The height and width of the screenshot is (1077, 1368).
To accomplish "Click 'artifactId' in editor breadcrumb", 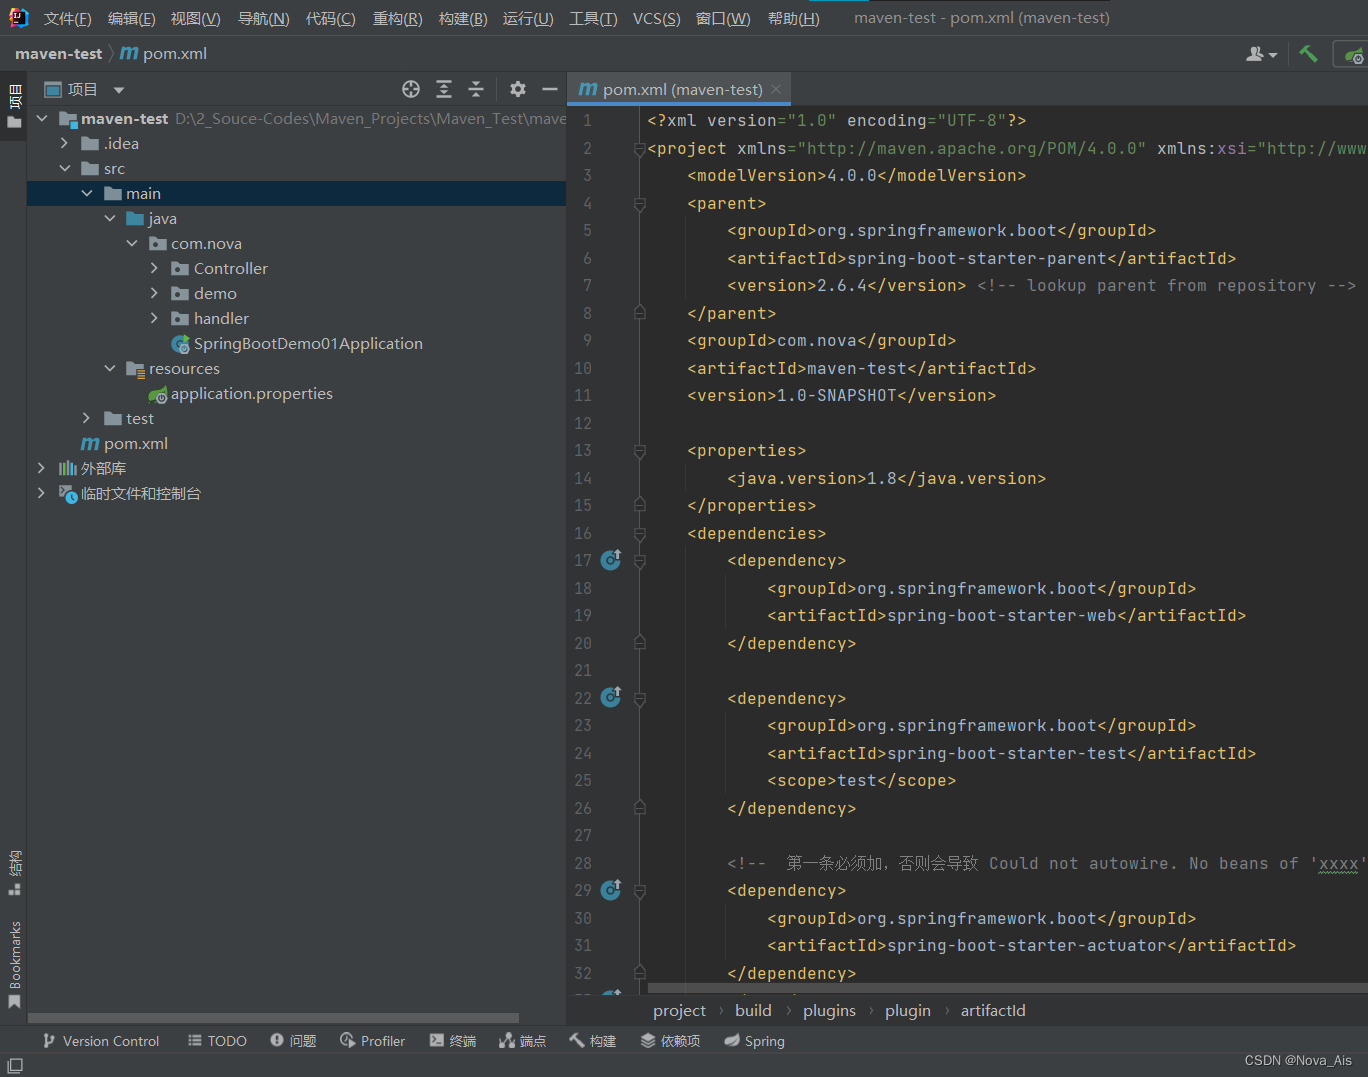I will 993,1010.
